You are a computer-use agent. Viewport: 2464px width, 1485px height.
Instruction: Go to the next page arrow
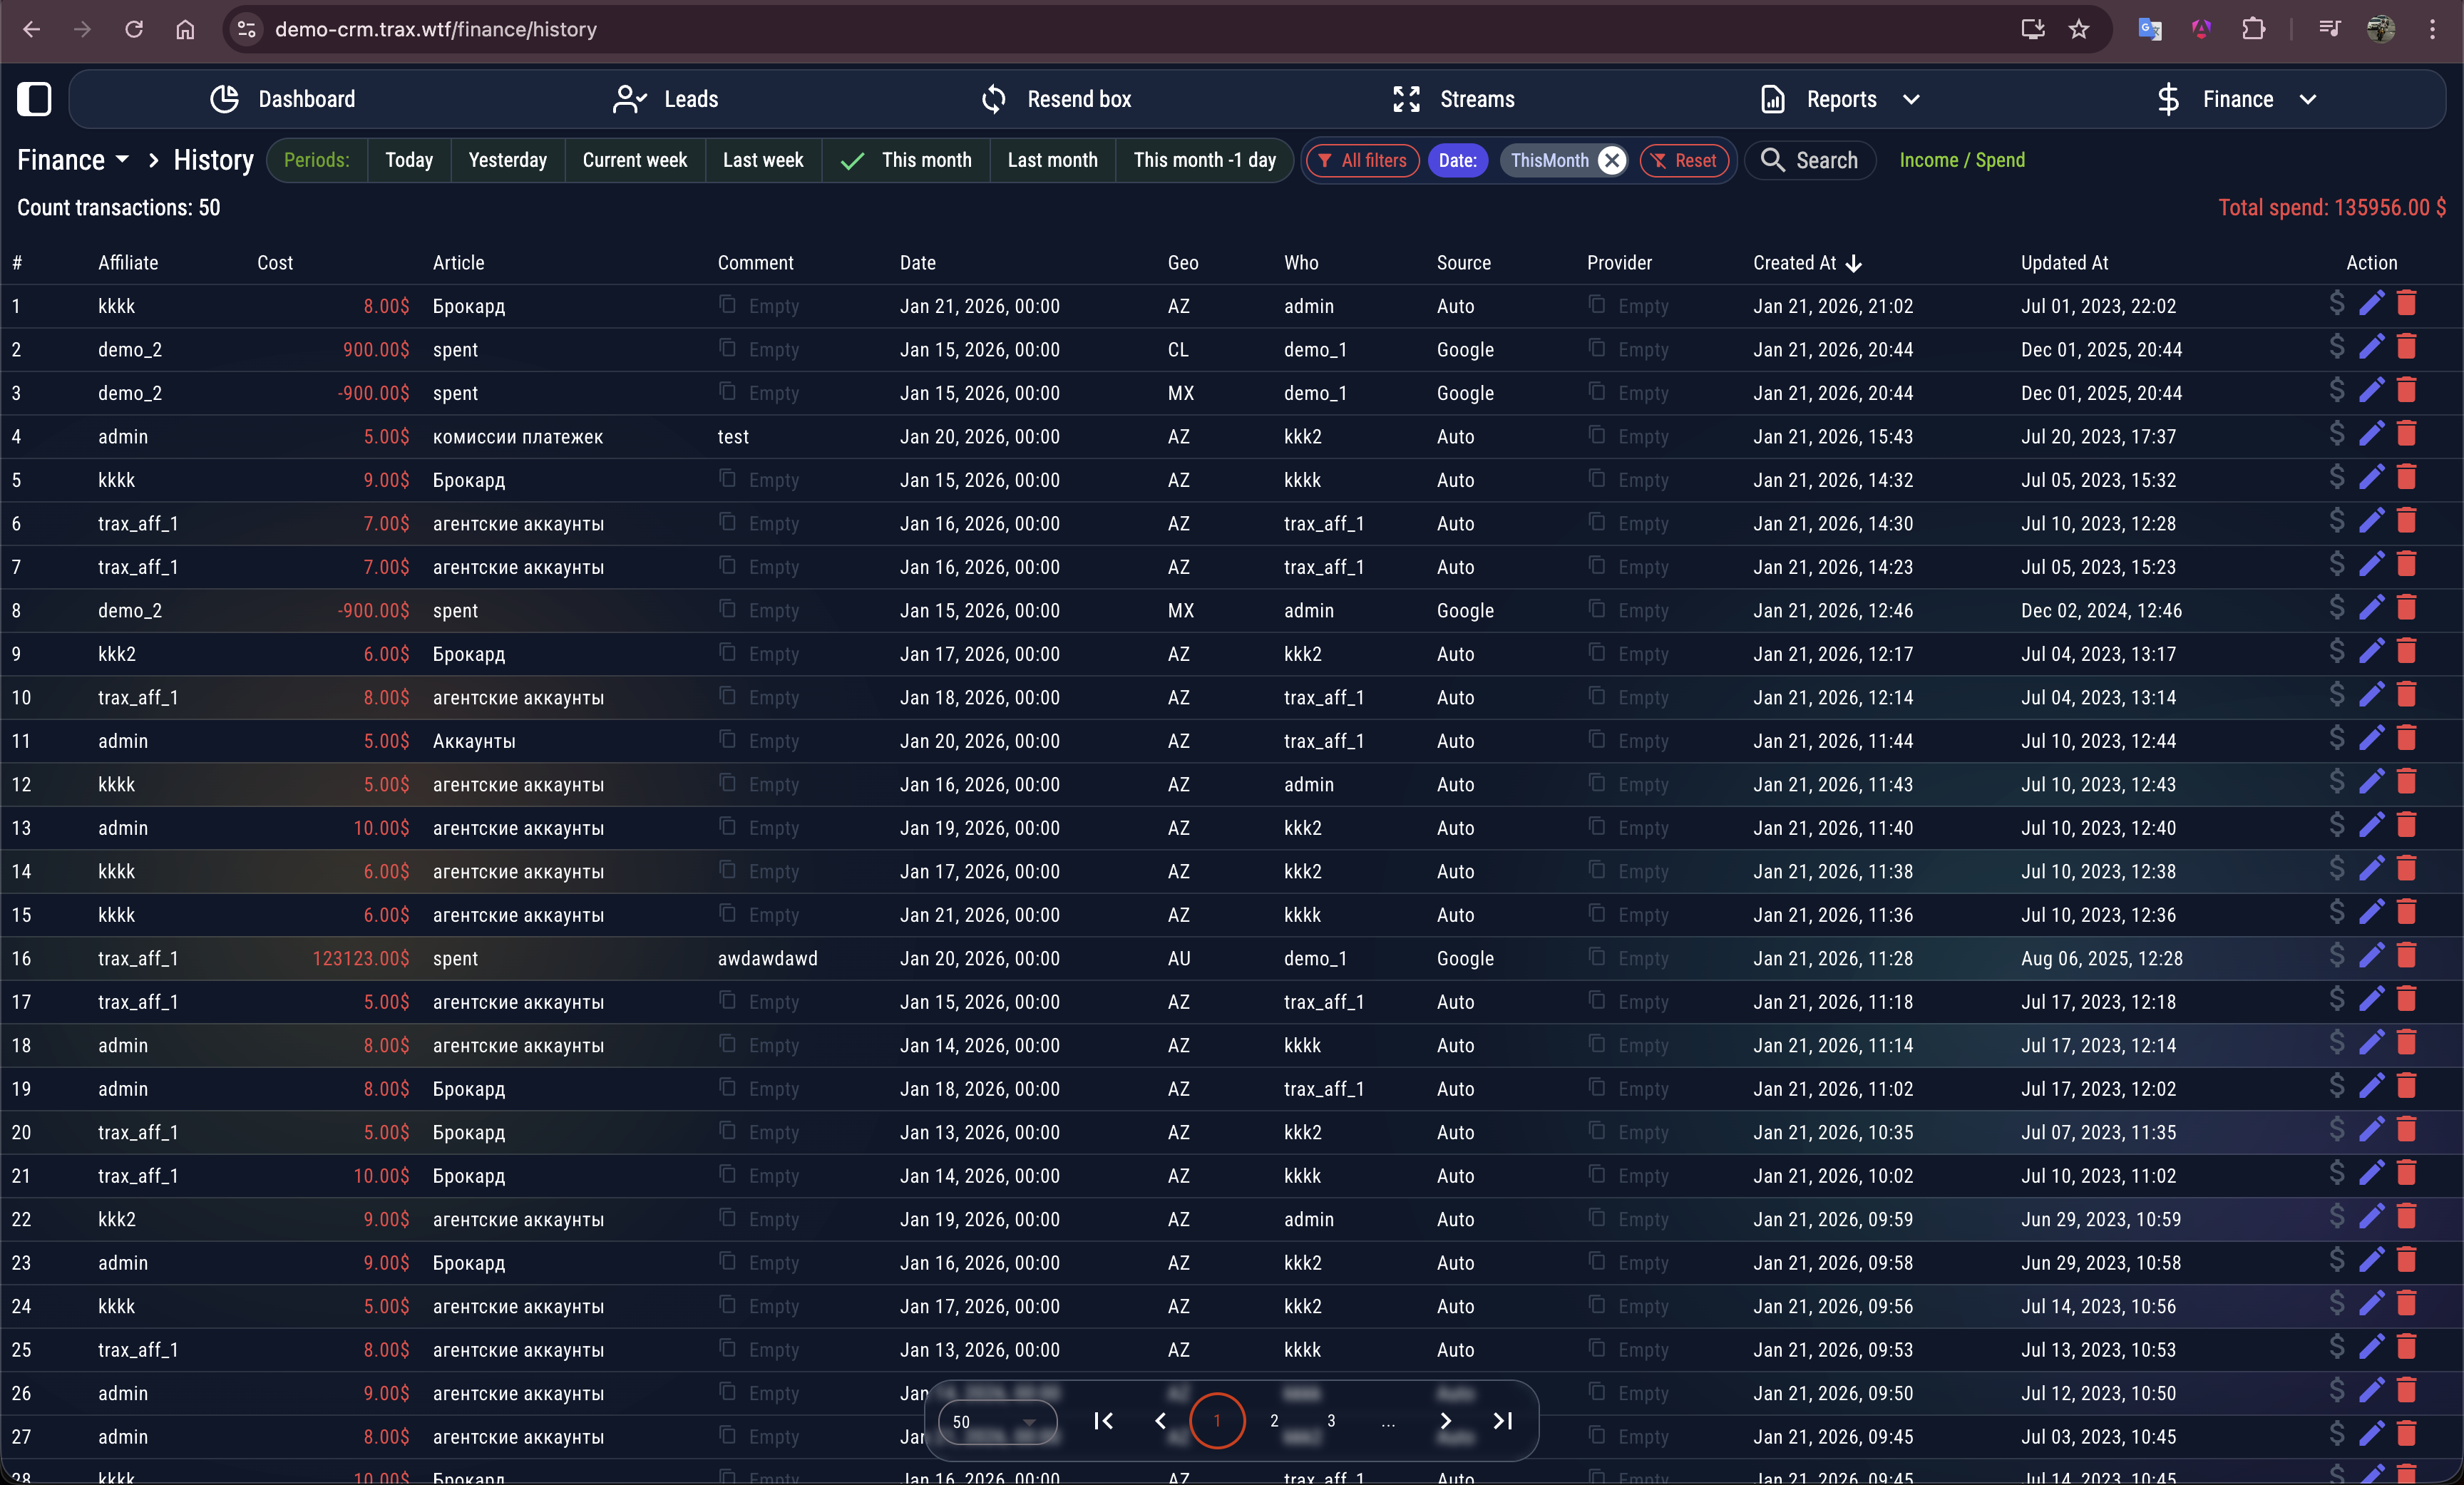(1445, 1420)
